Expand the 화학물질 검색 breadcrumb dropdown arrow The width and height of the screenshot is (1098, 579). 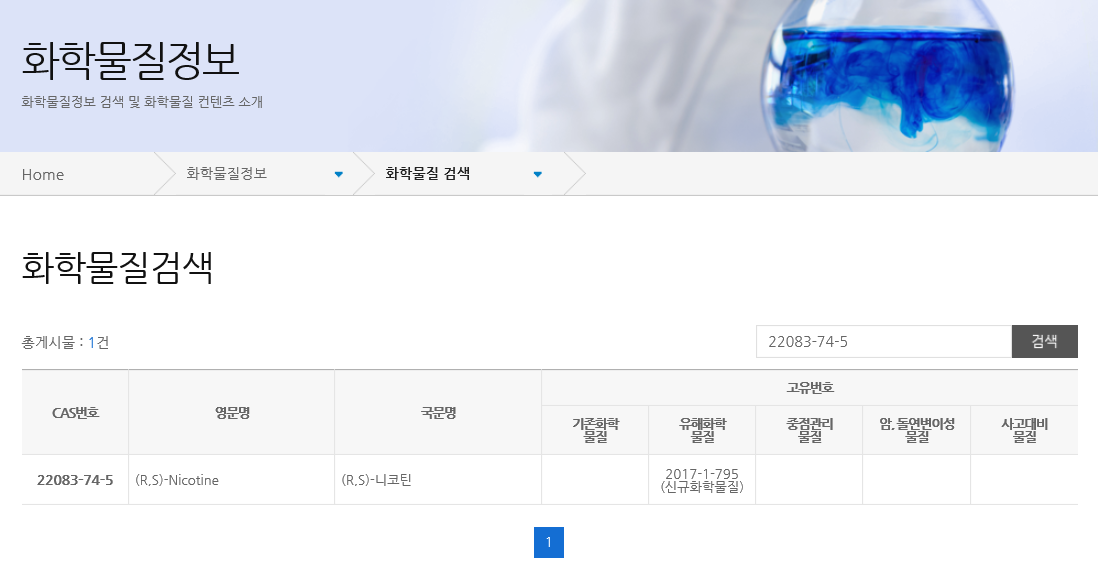click(538, 174)
